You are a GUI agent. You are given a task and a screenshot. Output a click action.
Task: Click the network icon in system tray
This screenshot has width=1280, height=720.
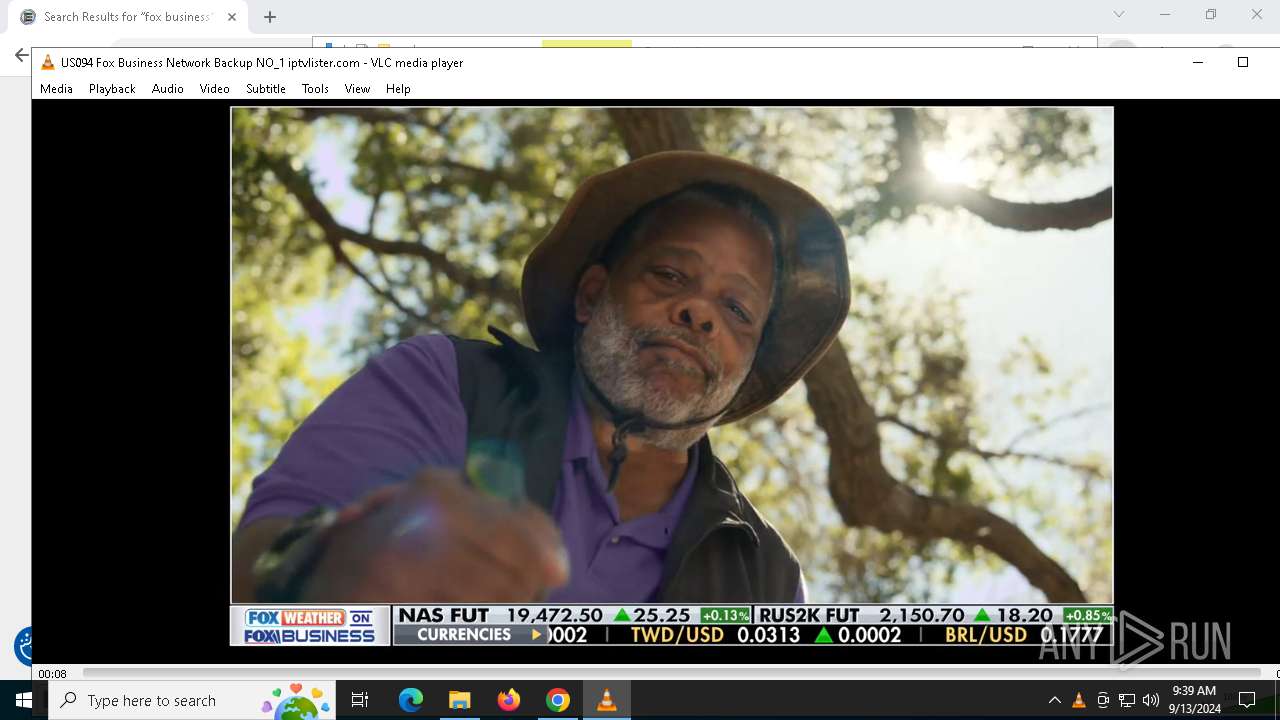click(1127, 700)
